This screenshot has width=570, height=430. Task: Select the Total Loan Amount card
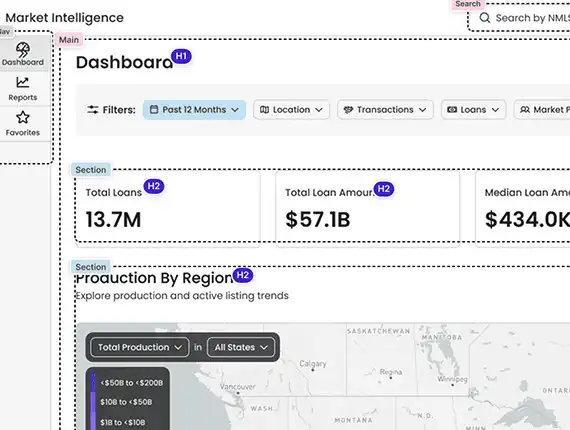368,208
